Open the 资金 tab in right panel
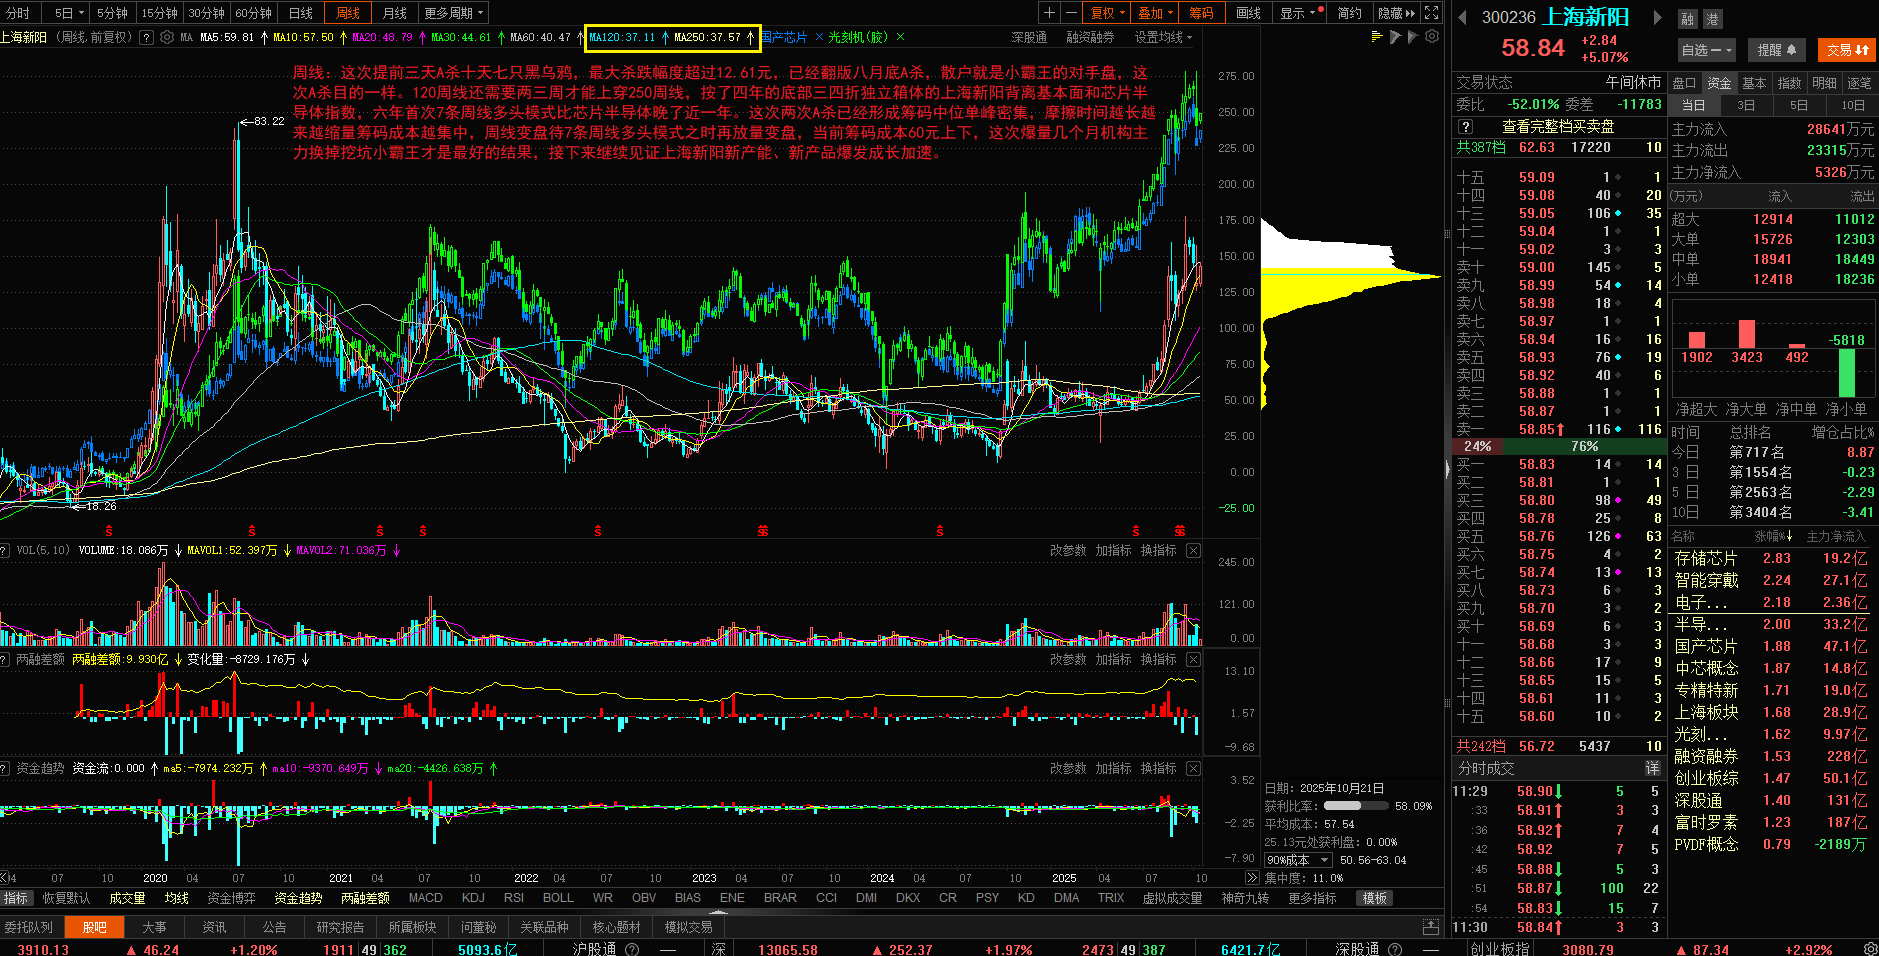Image resolution: width=1879 pixels, height=956 pixels. click(x=1719, y=83)
